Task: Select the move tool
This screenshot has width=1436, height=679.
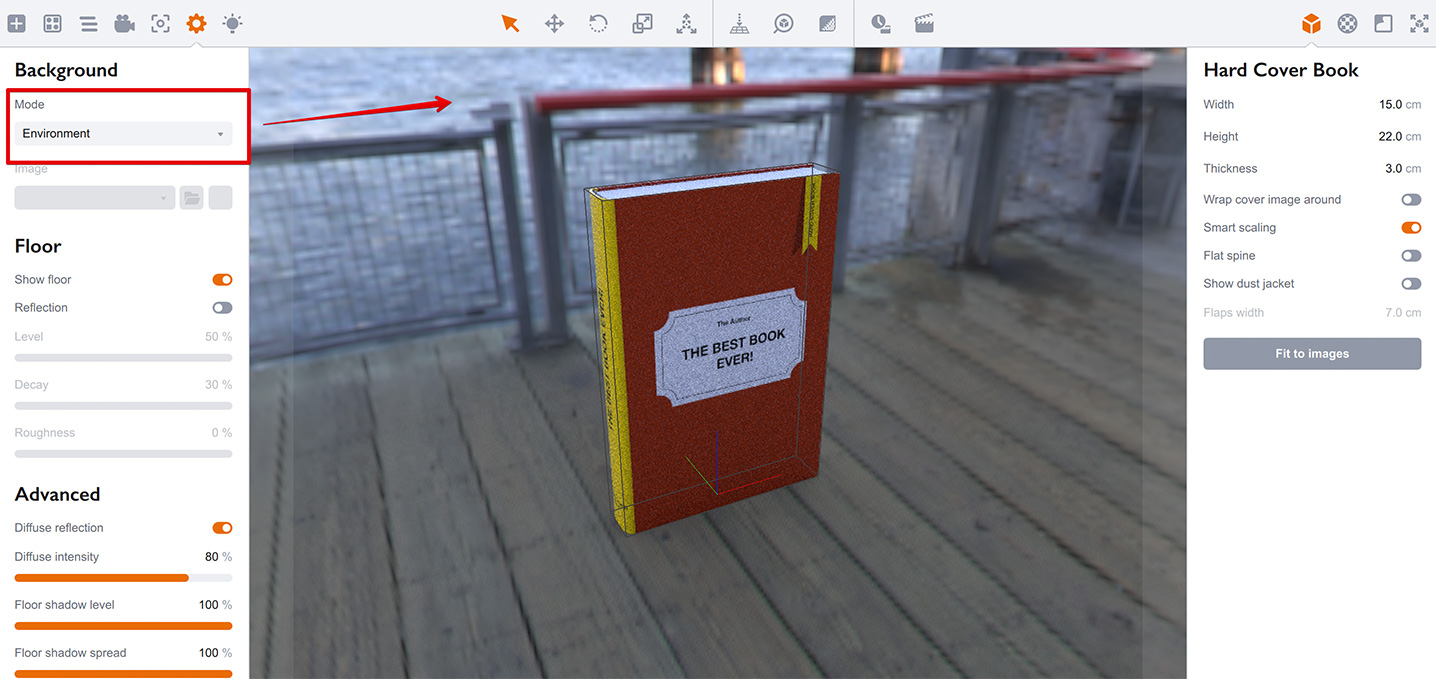Action: click(554, 23)
